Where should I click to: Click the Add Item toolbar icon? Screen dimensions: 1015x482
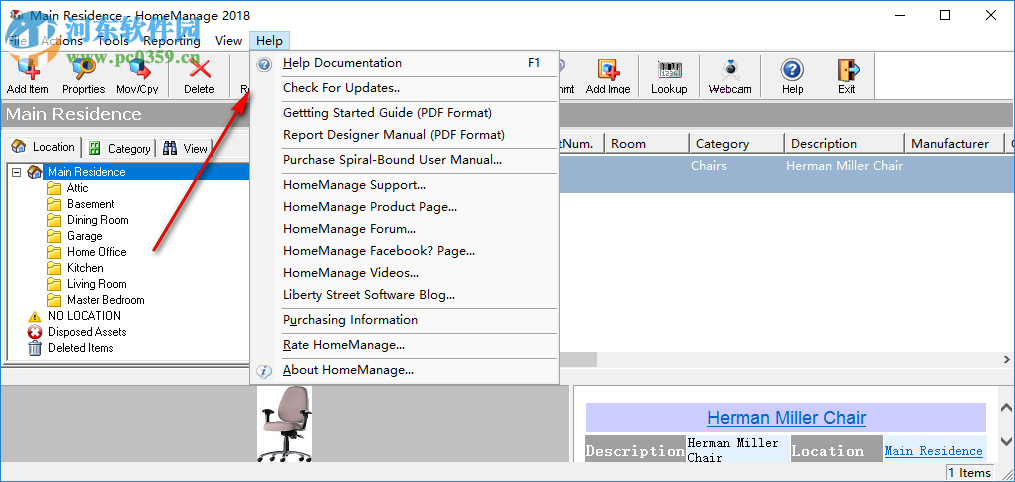tap(27, 76)
